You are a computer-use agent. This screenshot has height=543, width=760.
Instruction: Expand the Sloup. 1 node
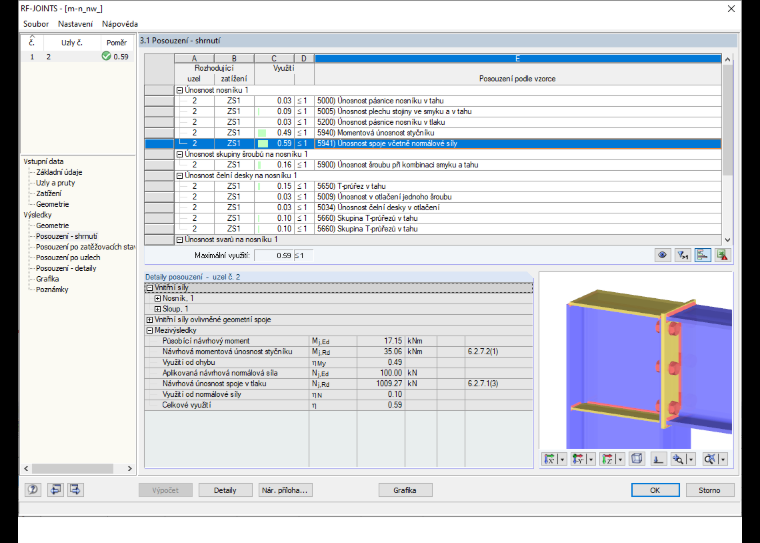(x=158, y=309)
